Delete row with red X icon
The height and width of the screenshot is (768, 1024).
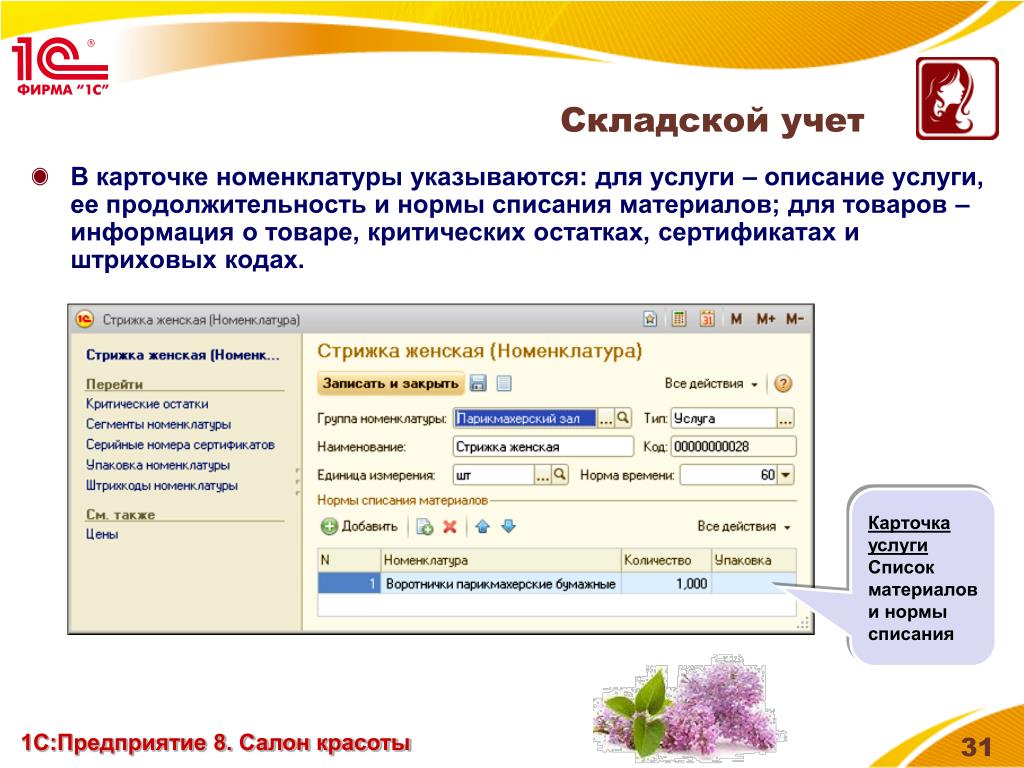point(450,526)
